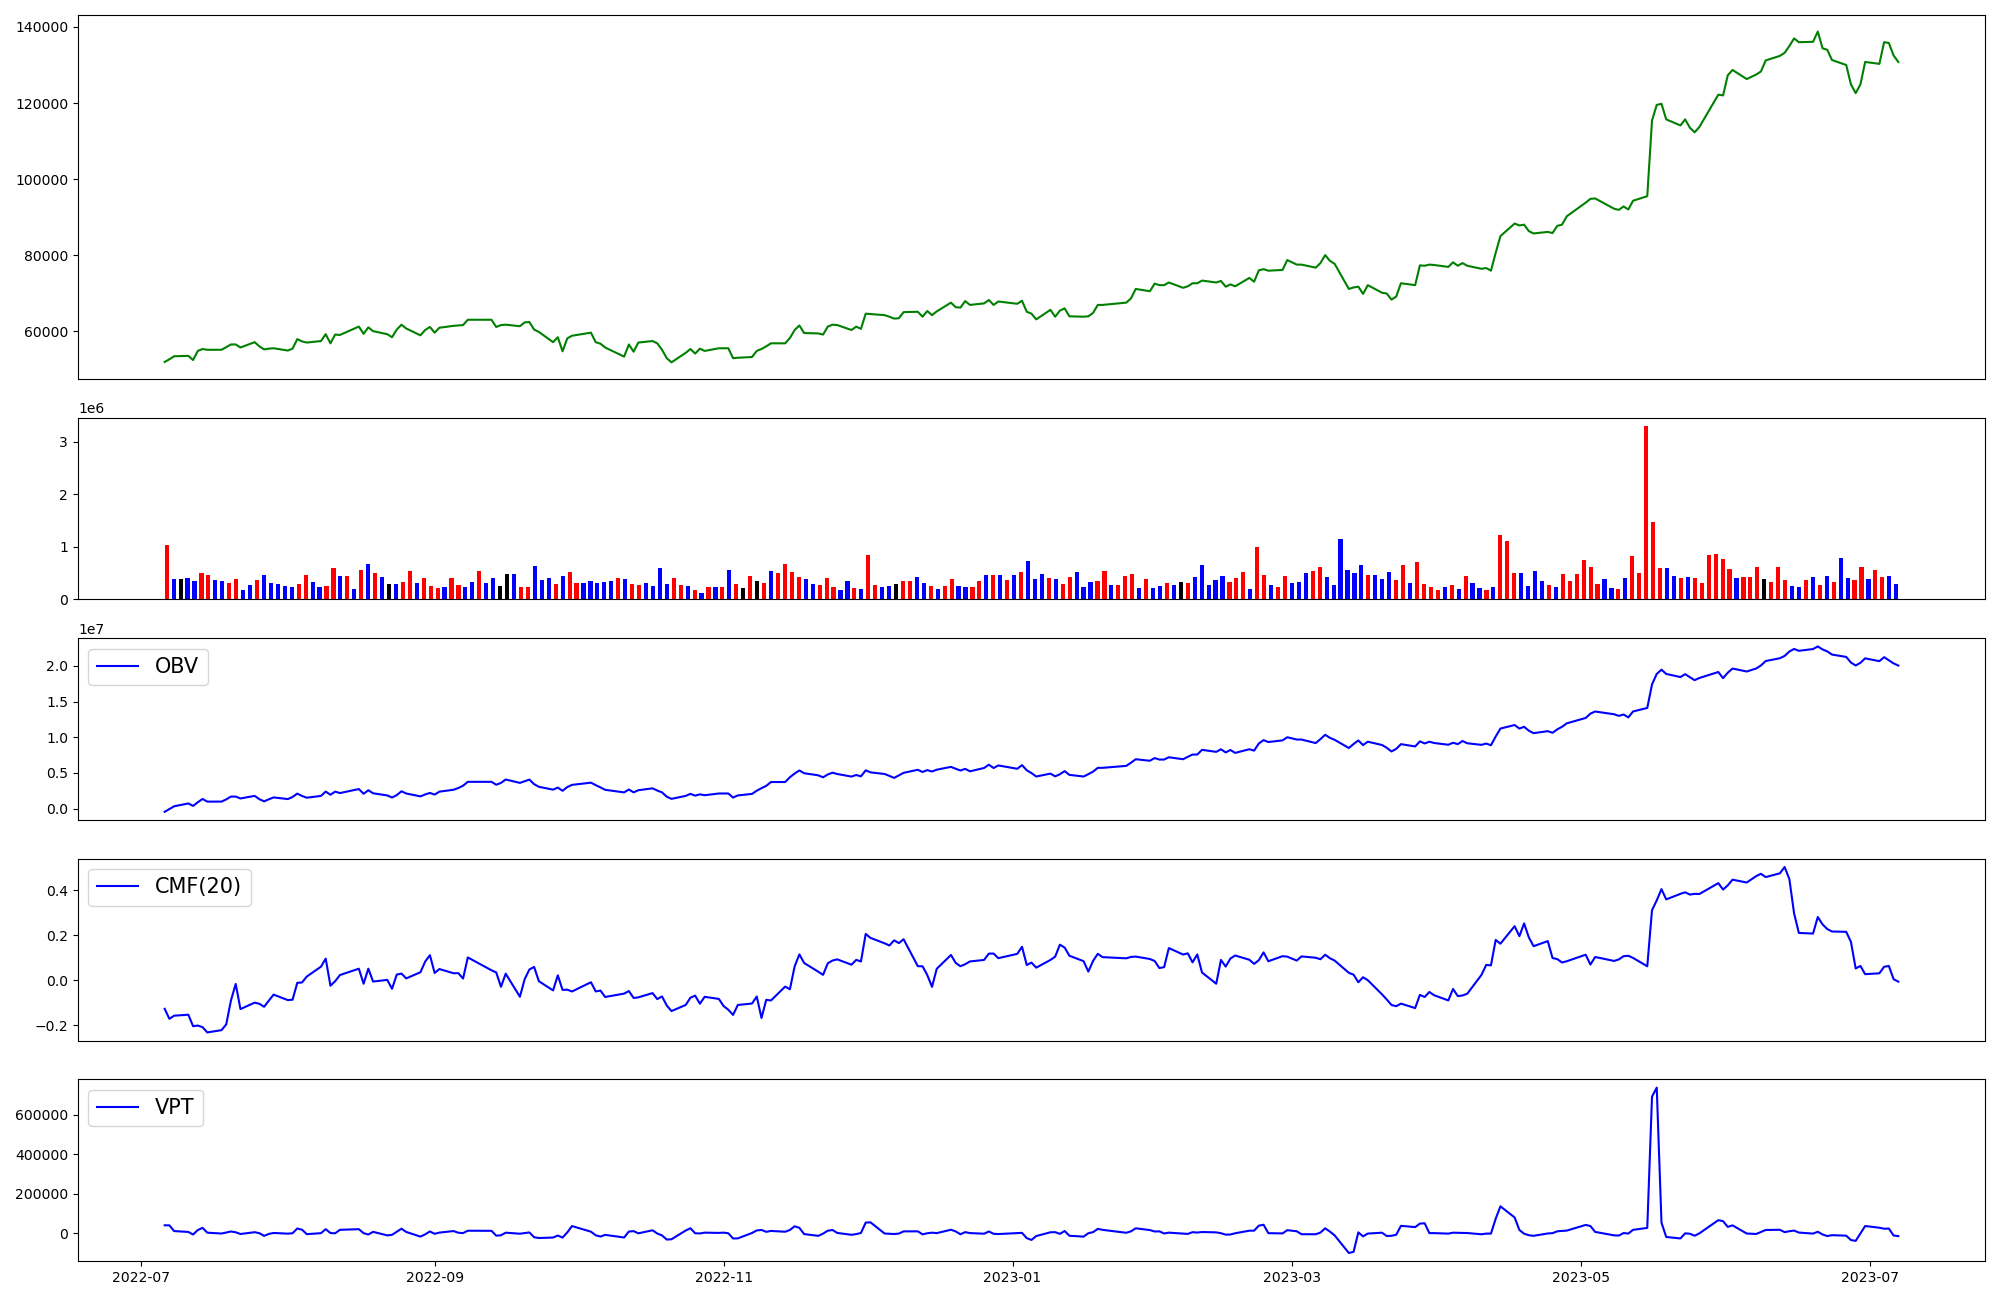Viewport: 2000px width, 1300px height.
Task: Click the 2023-05 date tick label
Action: coord(1581,1277)
